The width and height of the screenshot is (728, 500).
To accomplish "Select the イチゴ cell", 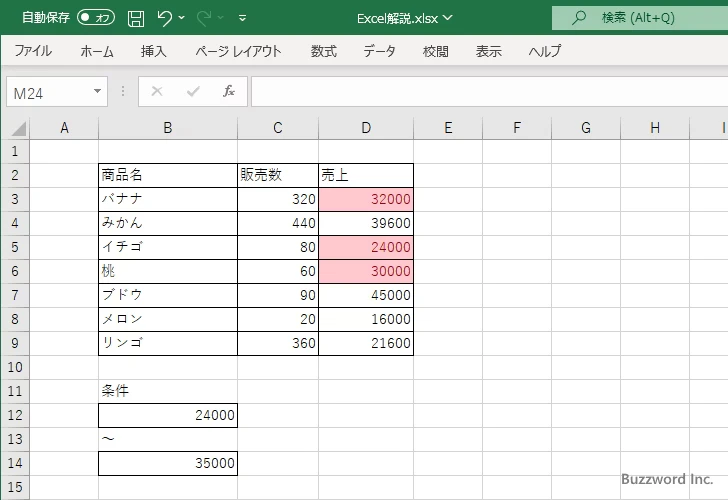I will (x=168, y=247).
